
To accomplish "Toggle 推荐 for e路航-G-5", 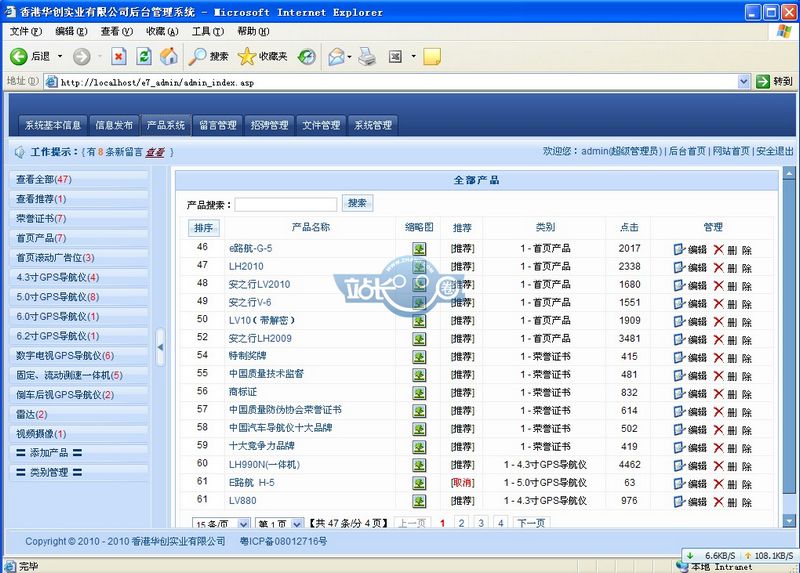I will click(462, 248).
